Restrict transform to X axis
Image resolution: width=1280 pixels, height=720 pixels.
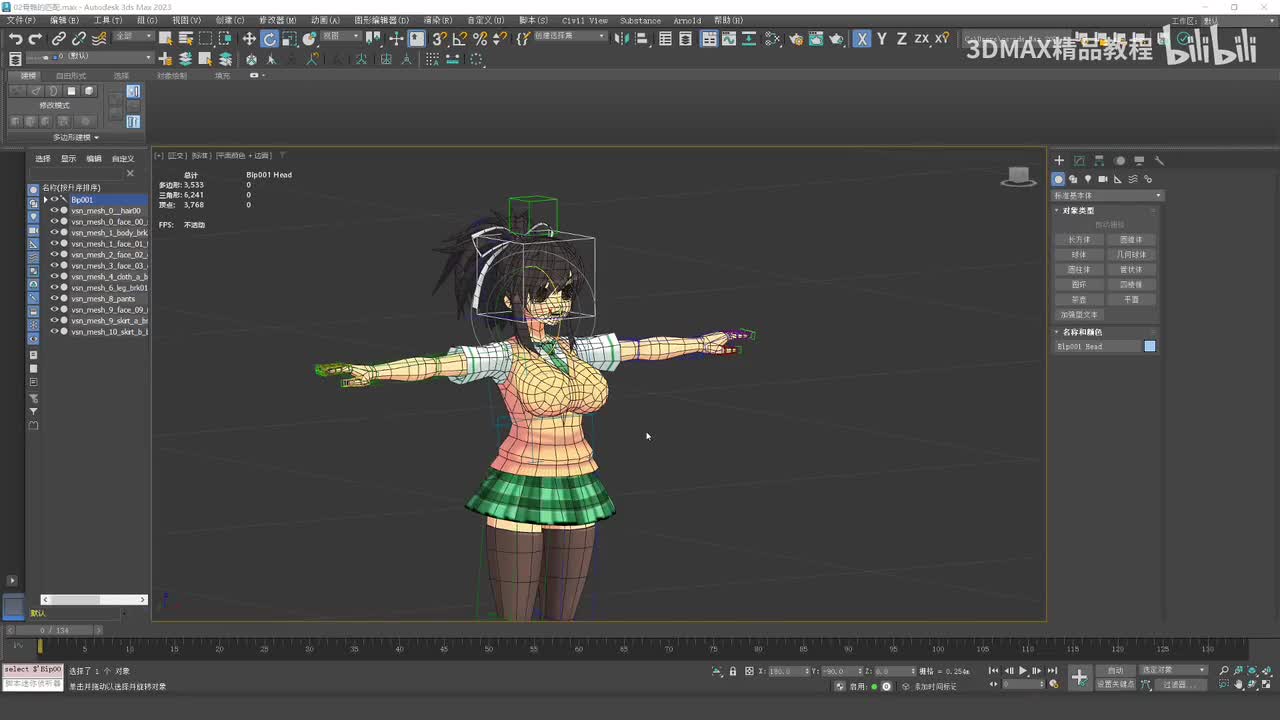coord(862,39)
